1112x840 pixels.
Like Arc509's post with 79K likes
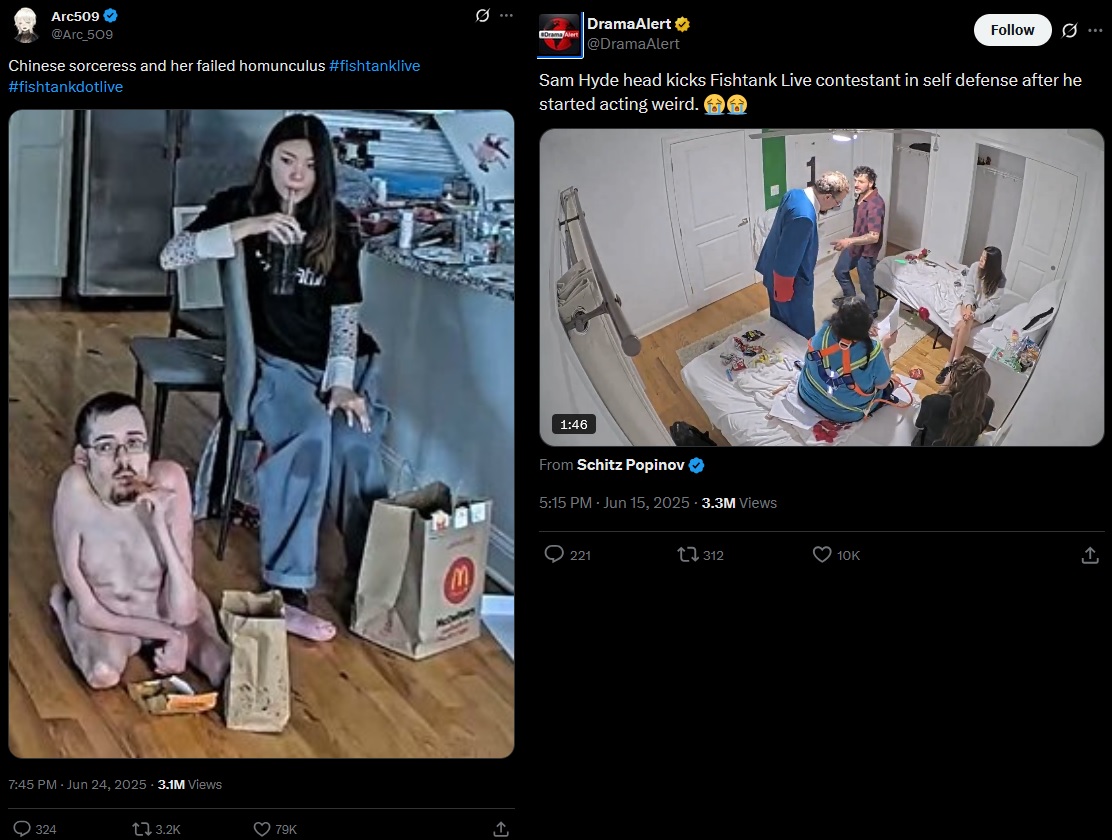pyautogui.click(x=275, y=829)
